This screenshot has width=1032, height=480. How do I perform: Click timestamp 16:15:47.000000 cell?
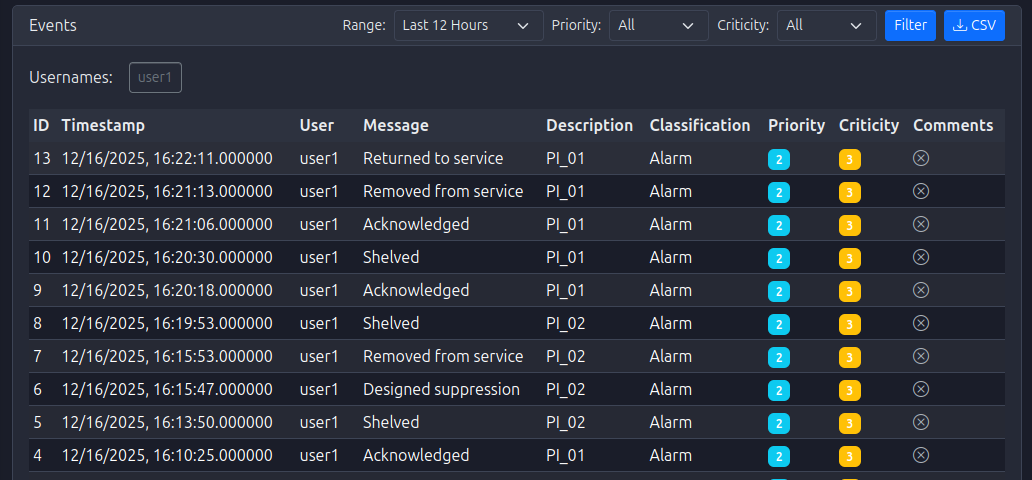point(167,389)
